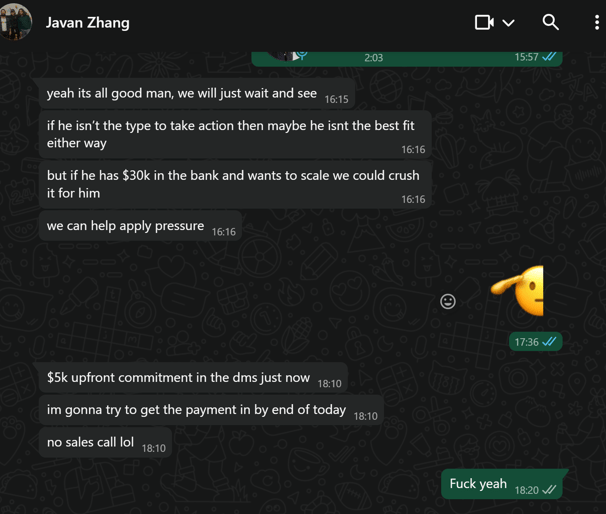Open Javan Zhang's profile picture
The image size is (606, 514).
(x=15, y=22)
